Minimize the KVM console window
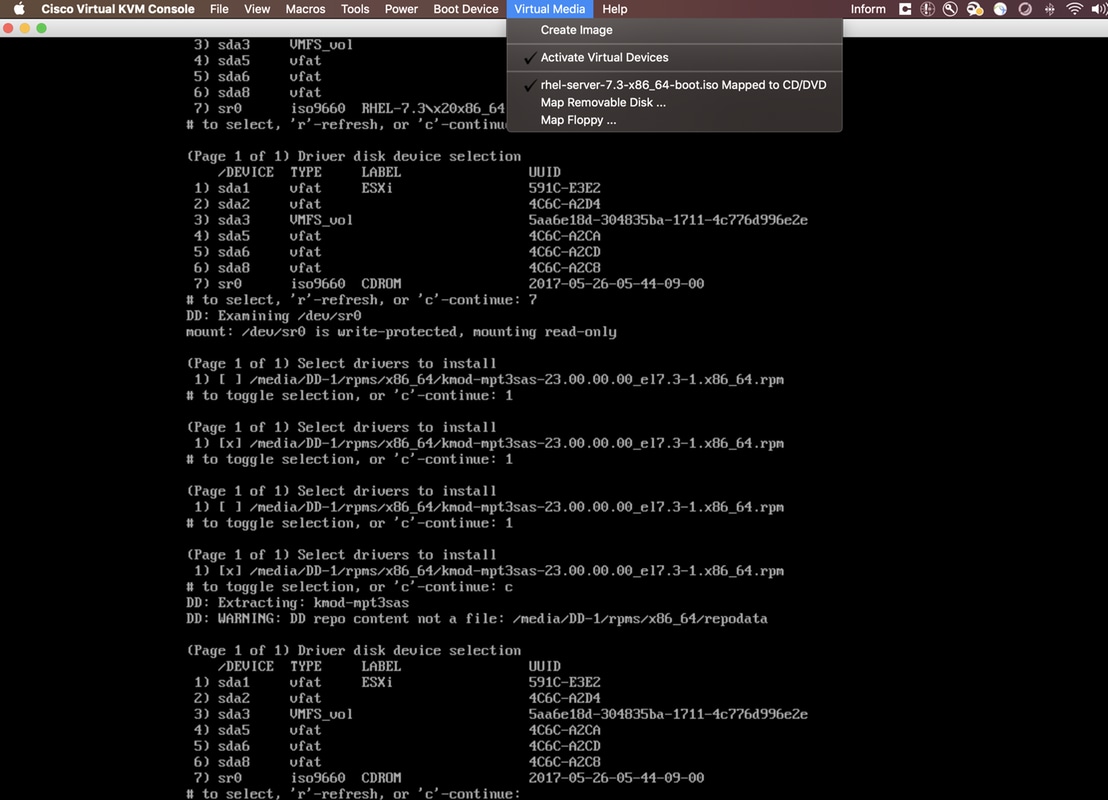 [x=25, y=28]
